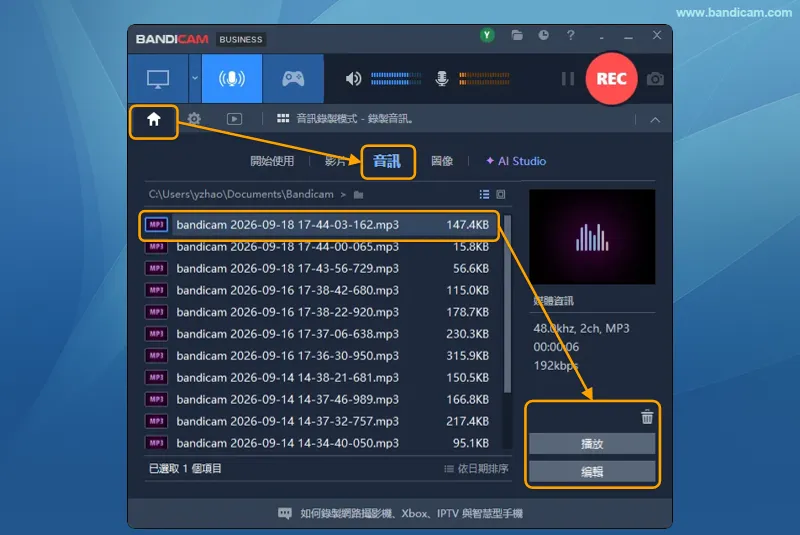Open screen mode dropdown arrow
Viewport: 800px width, 535px height.
[x=195, y=79]
